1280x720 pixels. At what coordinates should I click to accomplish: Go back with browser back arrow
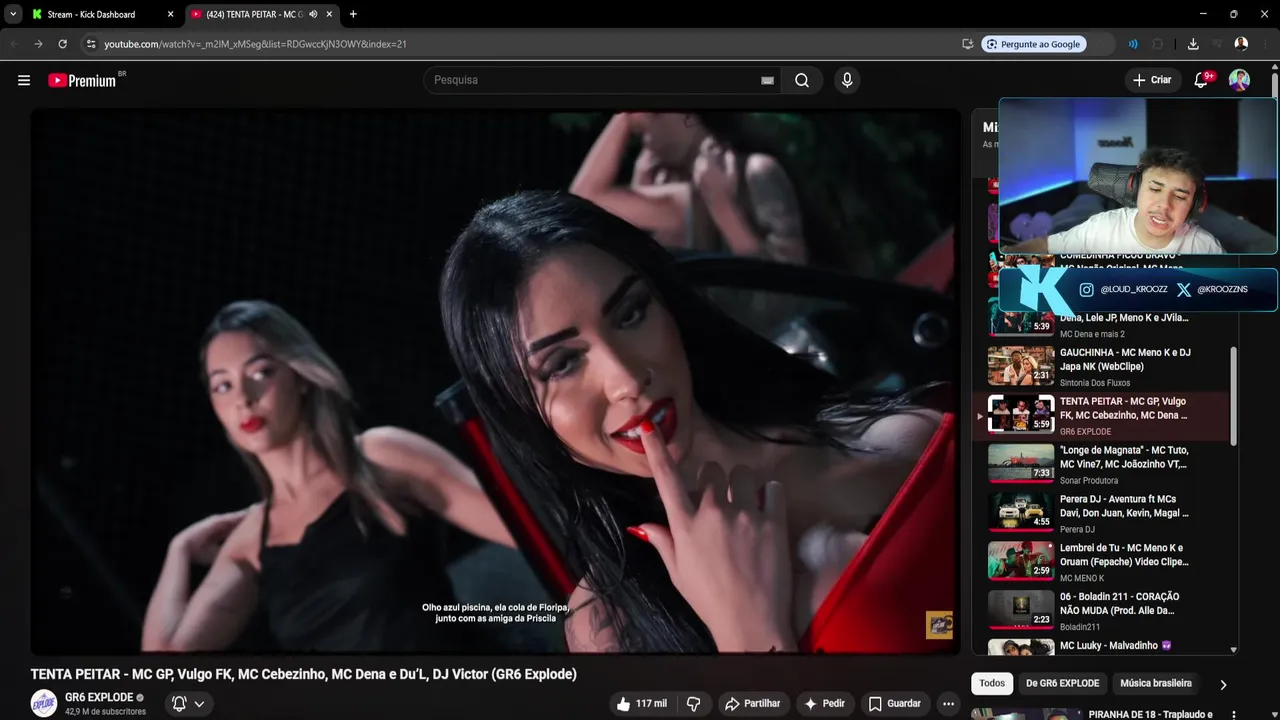(14, 44)
